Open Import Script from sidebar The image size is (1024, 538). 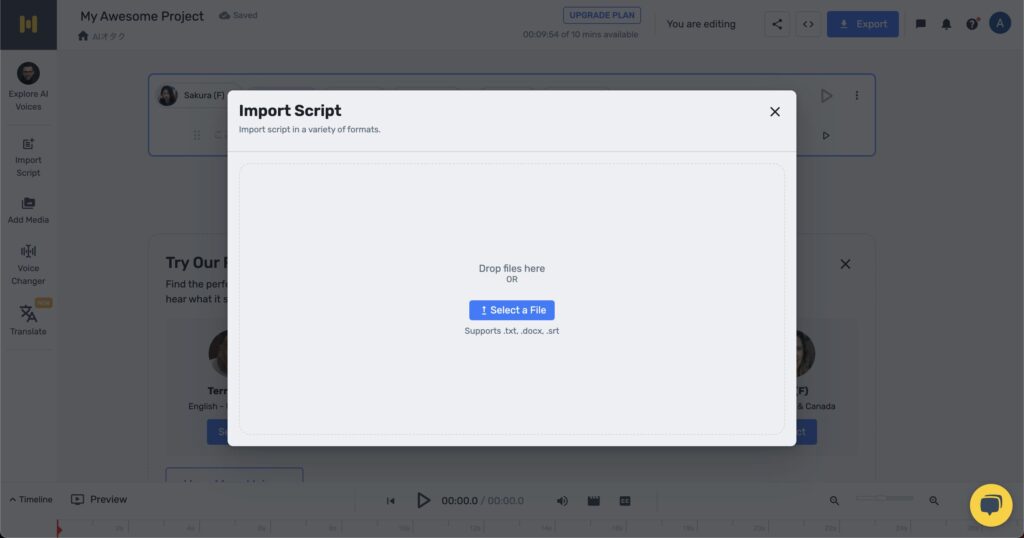click(28, 157)
